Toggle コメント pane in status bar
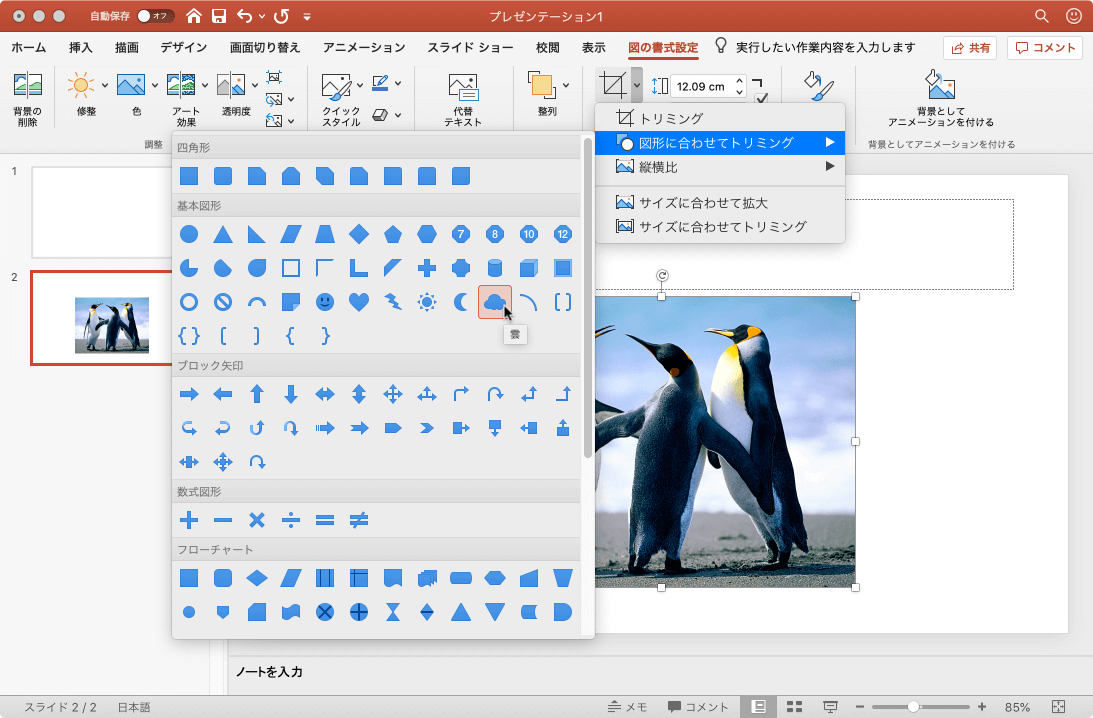Viewport: 1093px width, 718px height. 698,707
